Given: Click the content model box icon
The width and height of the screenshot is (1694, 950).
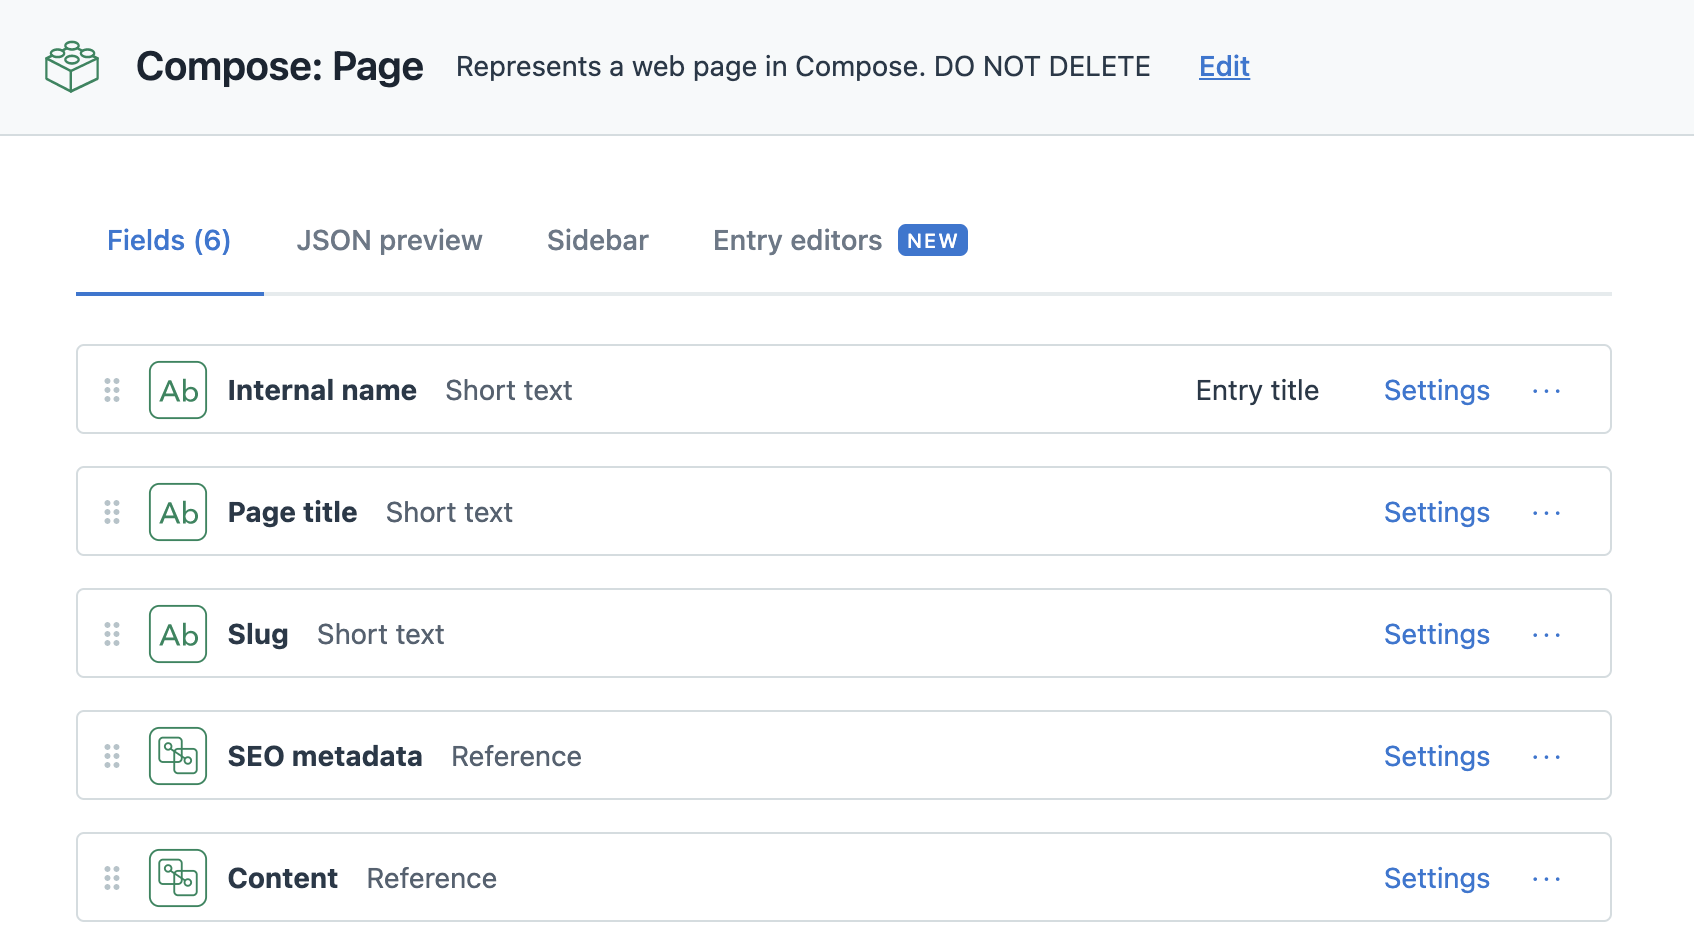Looking at the screenshot, I should tap(72, 66).
